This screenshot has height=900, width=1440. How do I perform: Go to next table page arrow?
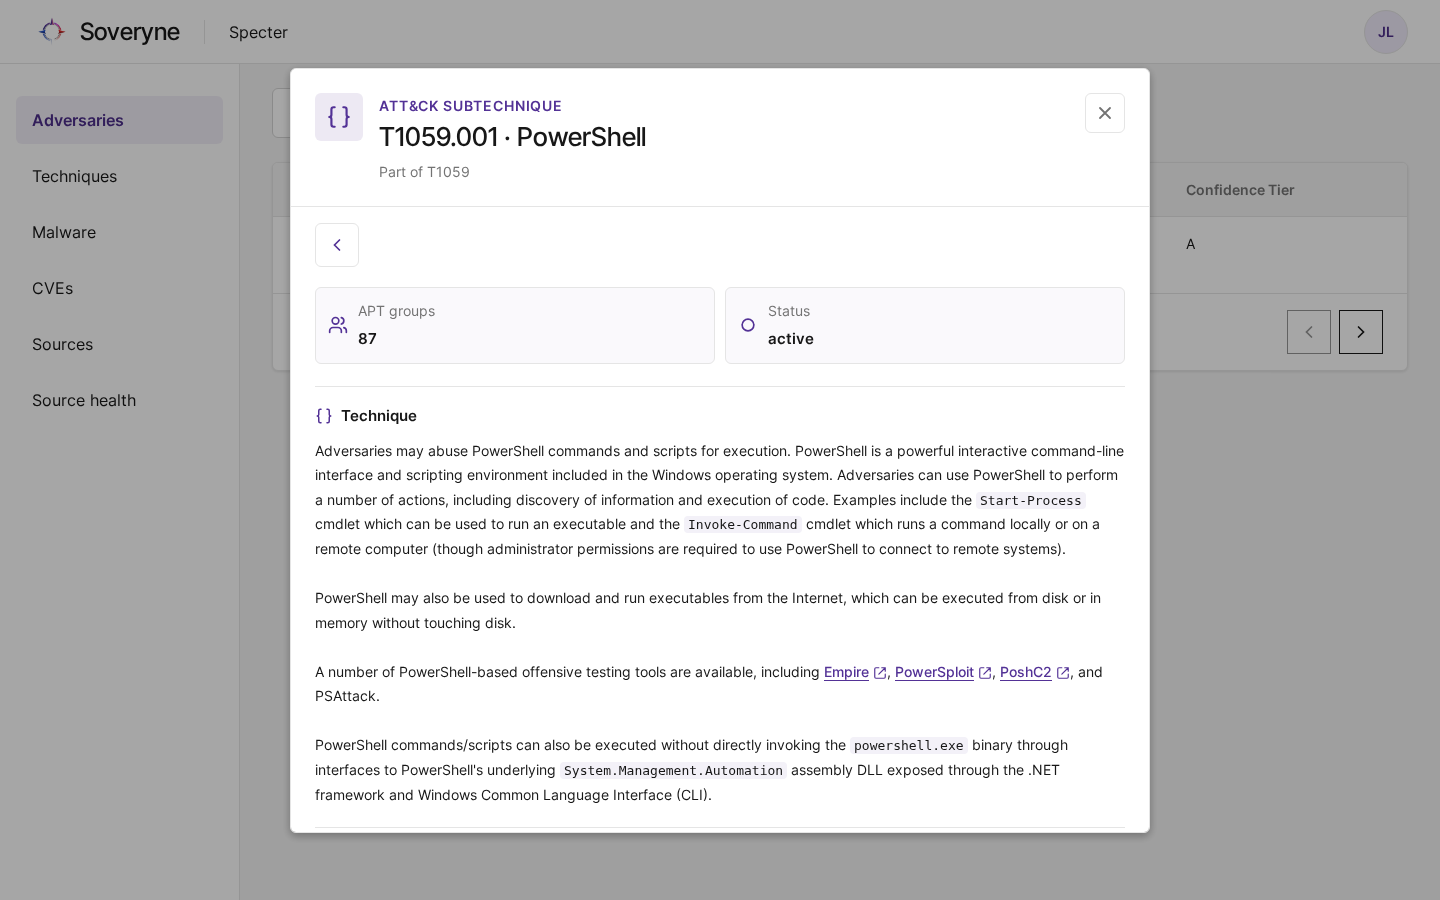(x=1361, y=332)
